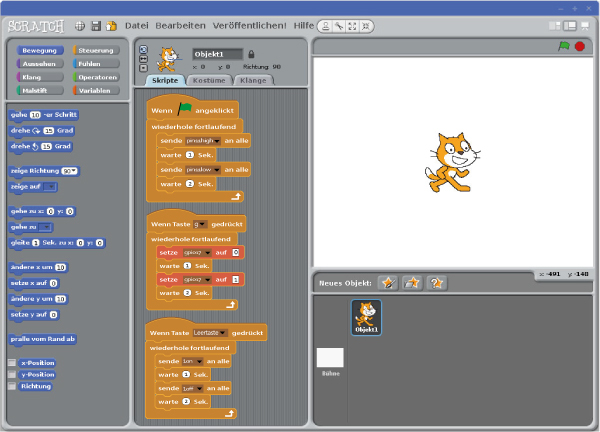Click the share project icon
Image resolution: width=600 pixels, height=432 pixels.
[111, 26]
